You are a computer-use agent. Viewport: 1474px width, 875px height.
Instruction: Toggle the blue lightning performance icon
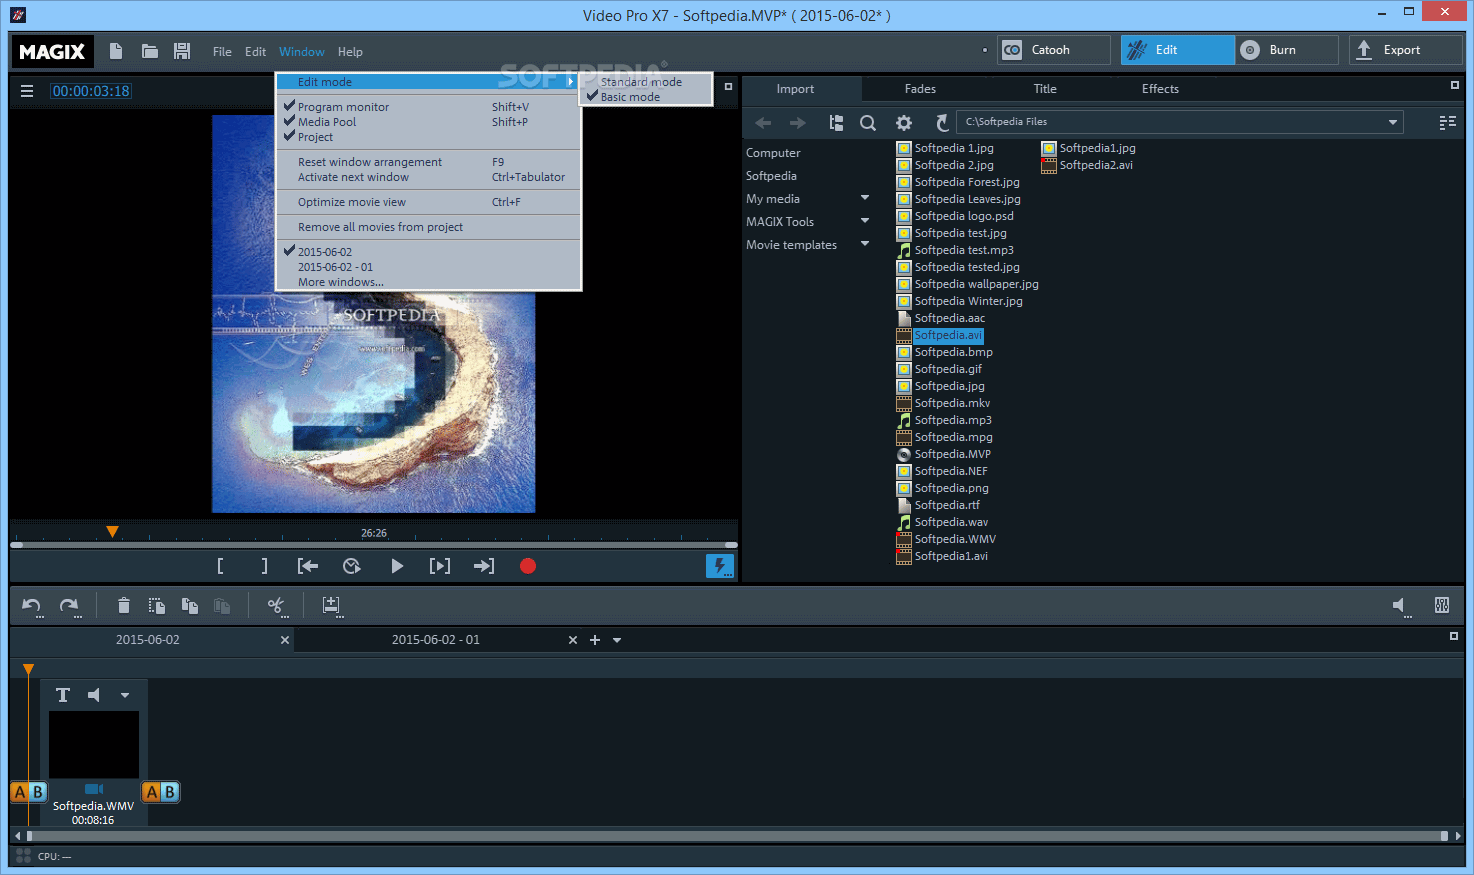click(720, 566)
